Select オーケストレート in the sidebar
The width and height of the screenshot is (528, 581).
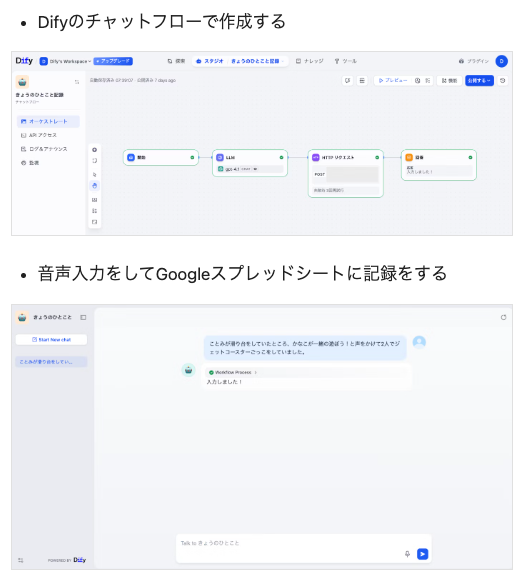point(48,122)
